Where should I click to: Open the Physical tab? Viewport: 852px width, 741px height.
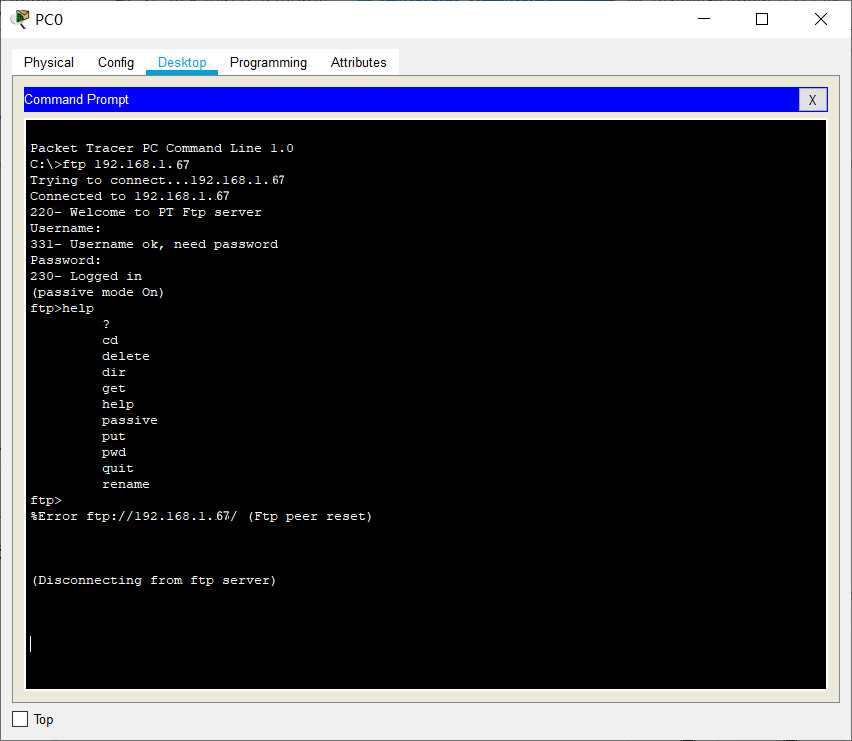(x=48, y=62)
